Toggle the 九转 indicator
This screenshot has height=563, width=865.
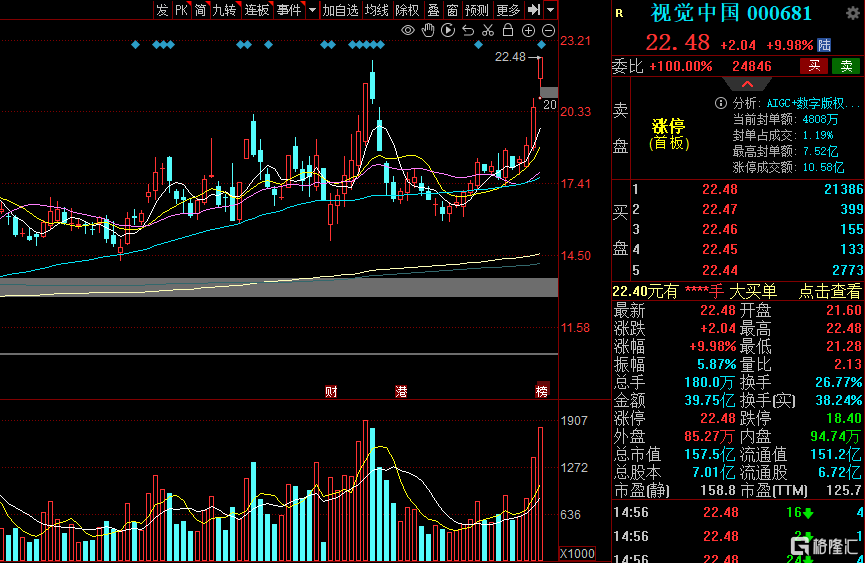coord(225,10)
